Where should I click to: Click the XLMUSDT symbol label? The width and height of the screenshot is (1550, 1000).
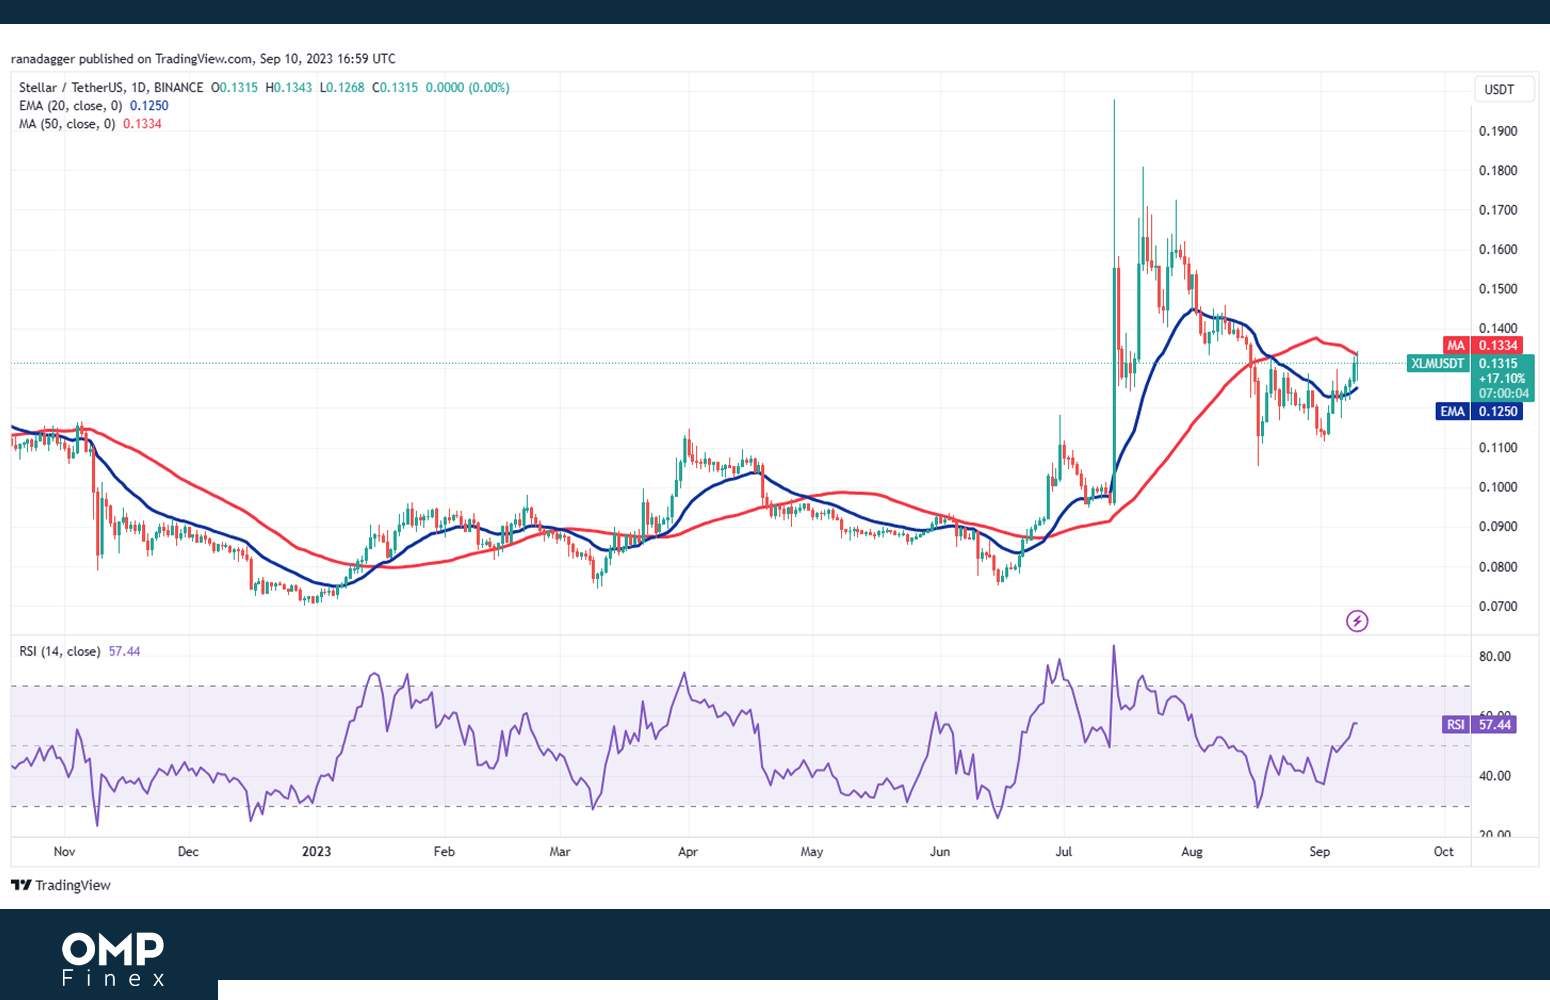click(1437, 363)
